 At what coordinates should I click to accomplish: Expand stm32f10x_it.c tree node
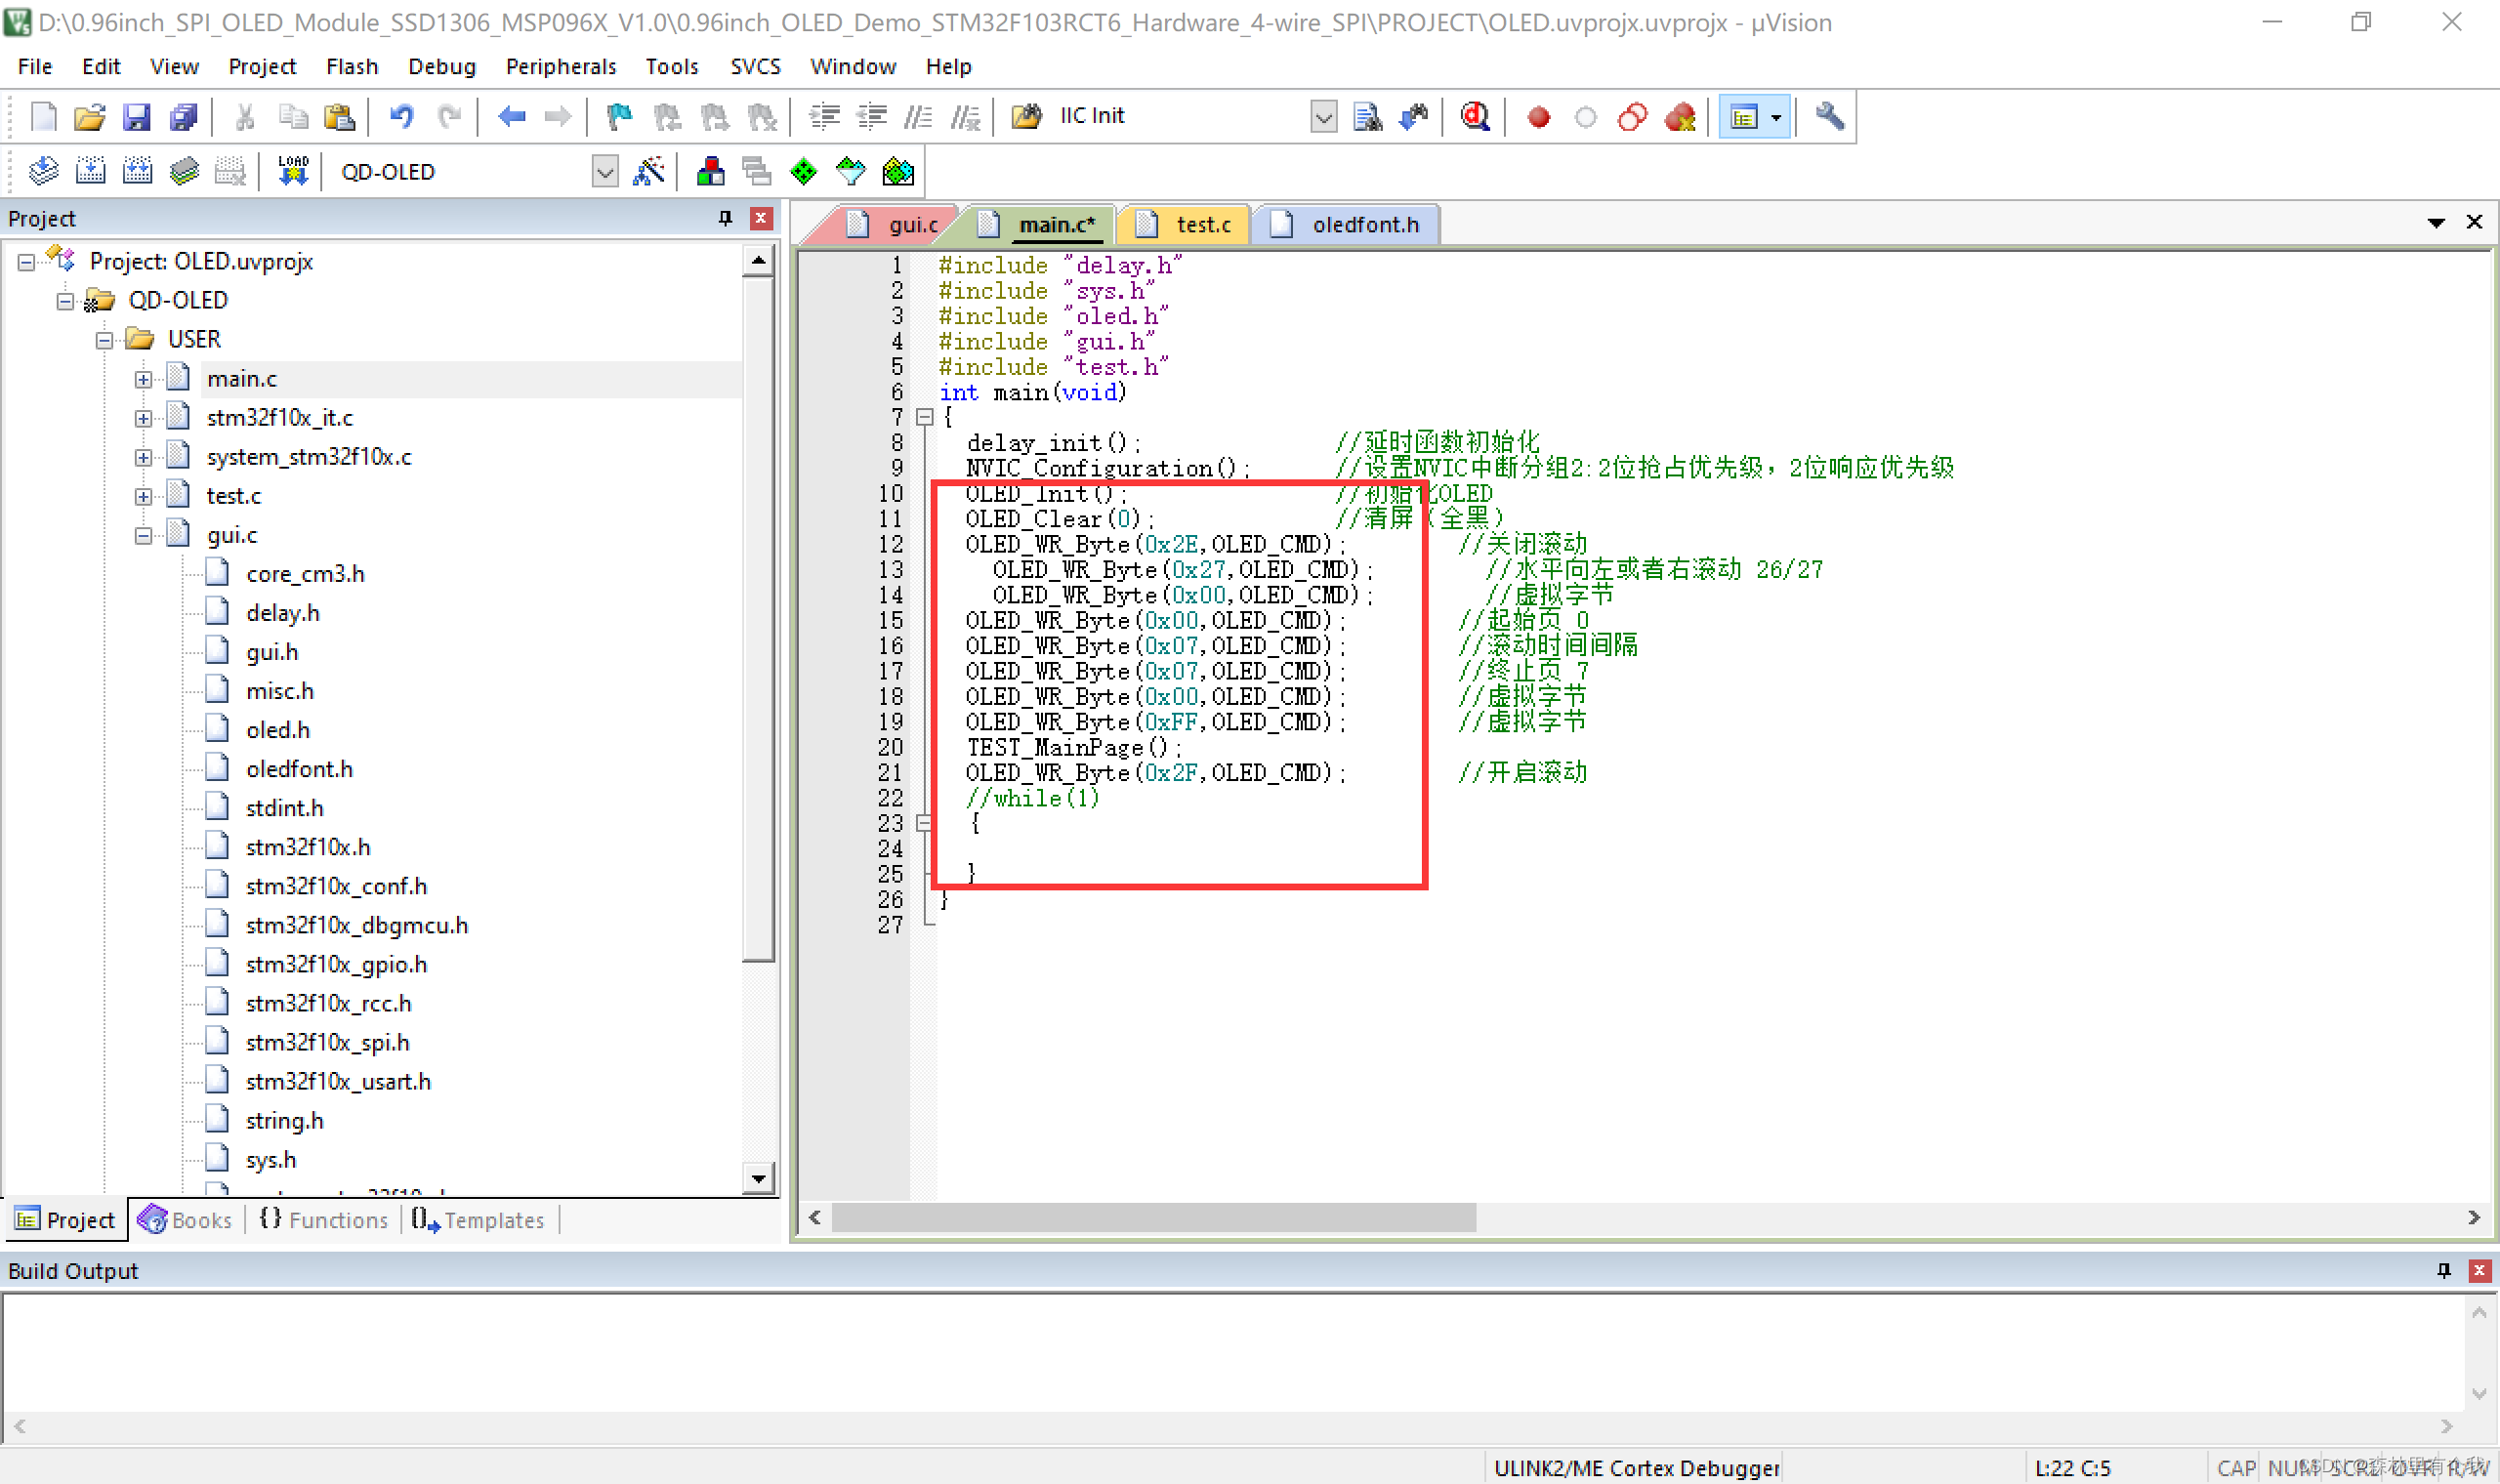[144, 419]
